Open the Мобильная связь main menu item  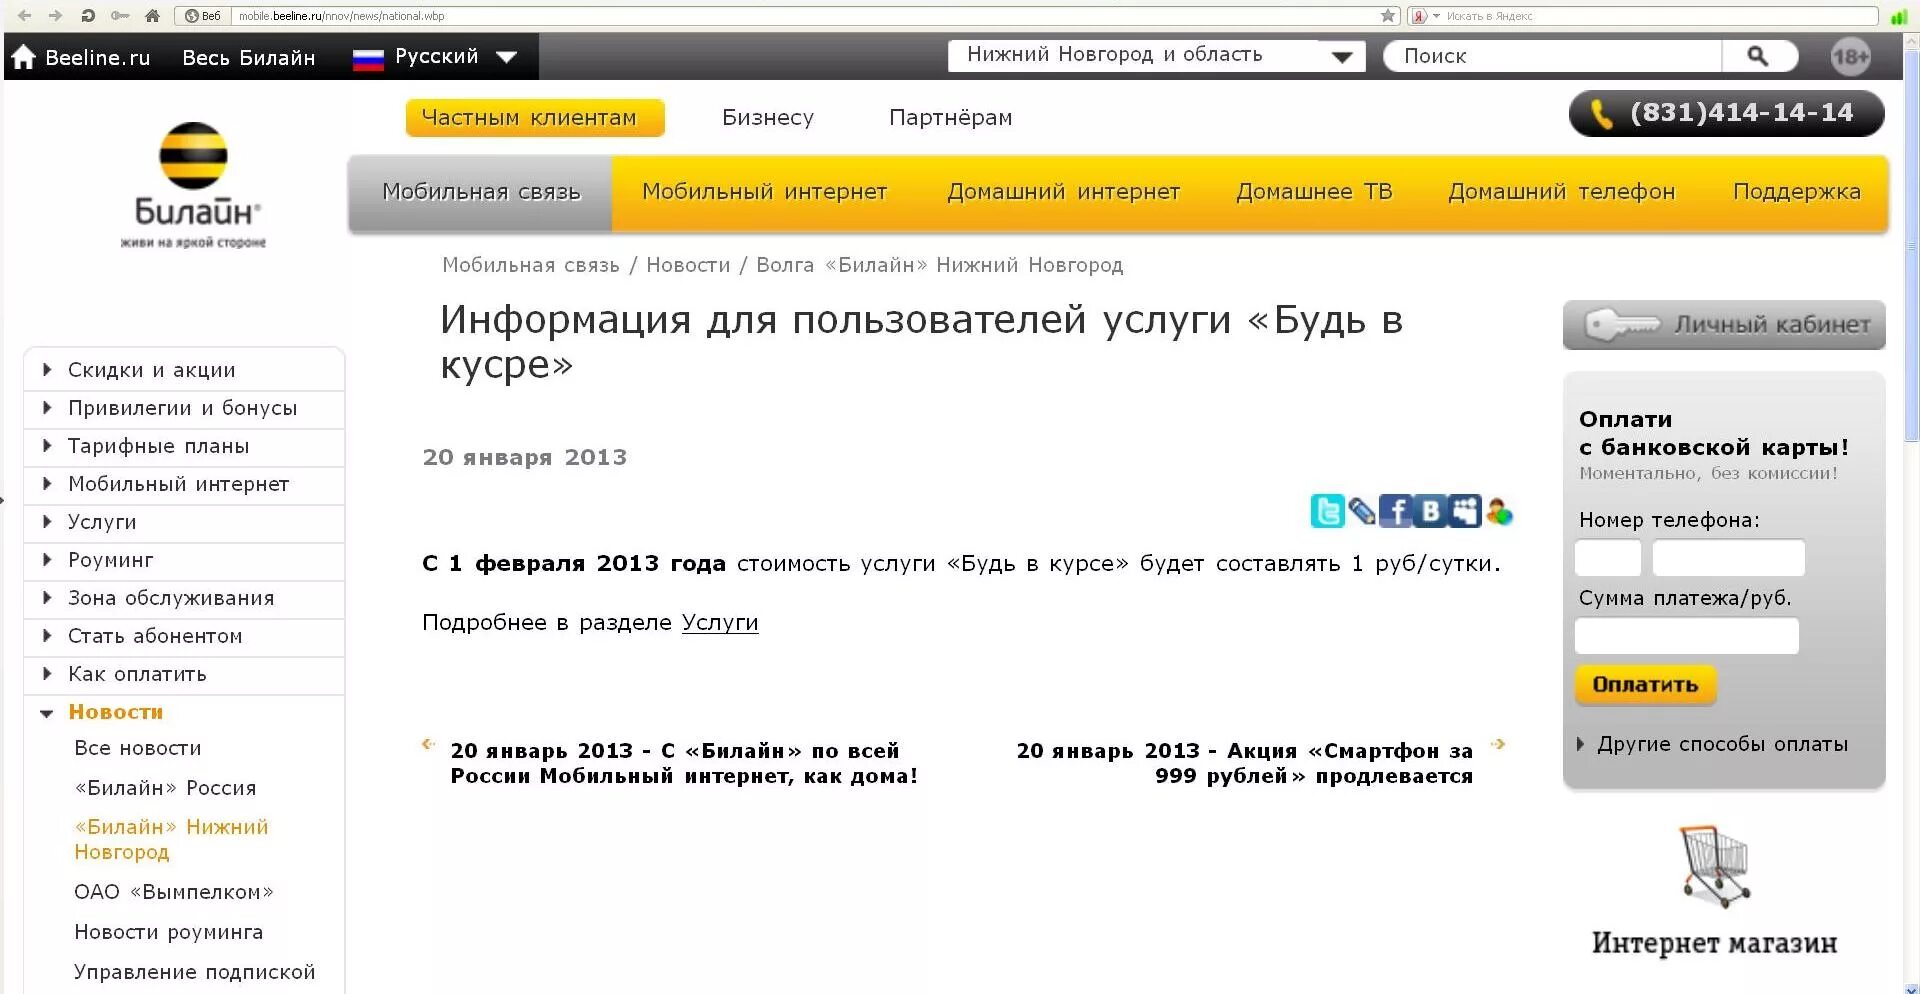point(481,192)
